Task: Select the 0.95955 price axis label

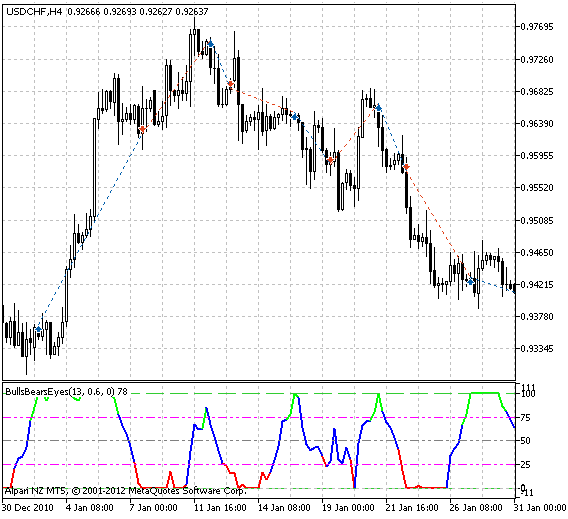Action: (x=537, y=156)
